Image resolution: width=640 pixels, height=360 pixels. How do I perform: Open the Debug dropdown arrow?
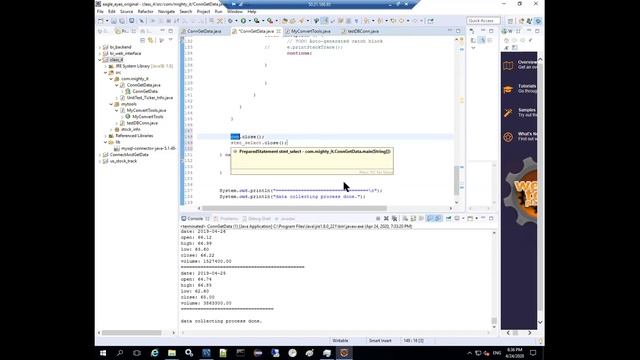tap(236, 21)
